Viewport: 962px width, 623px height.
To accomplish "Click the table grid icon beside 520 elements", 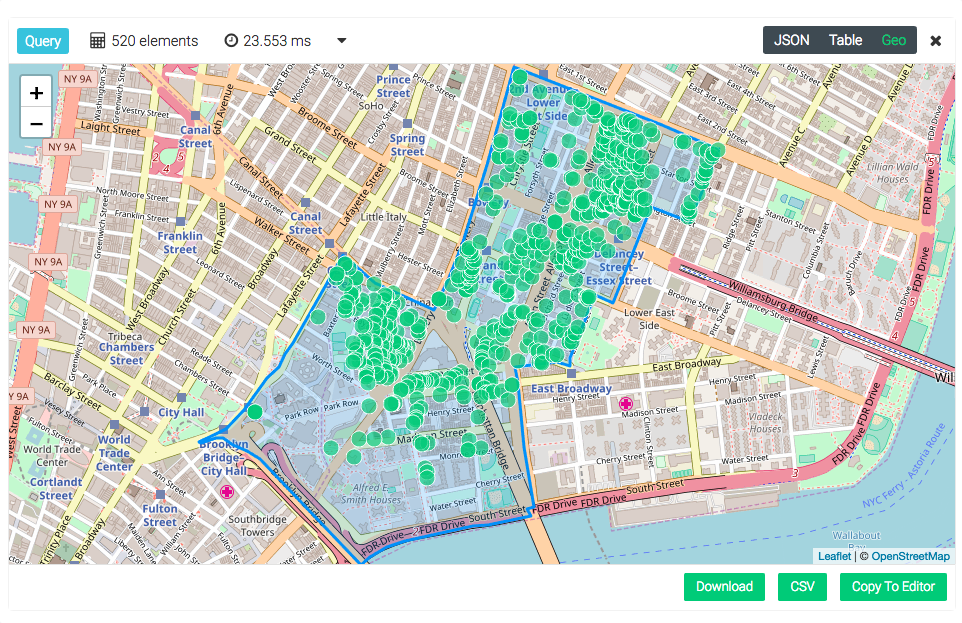I will point(97,41).
